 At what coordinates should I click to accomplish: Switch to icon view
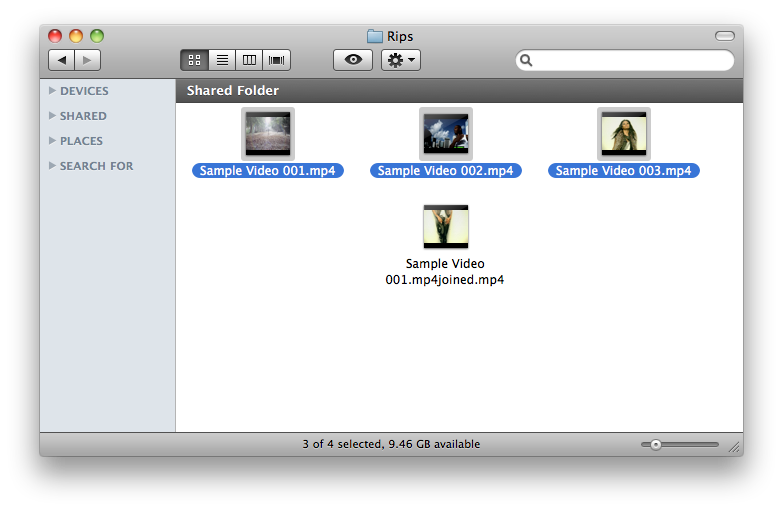[x=194, y=60]
